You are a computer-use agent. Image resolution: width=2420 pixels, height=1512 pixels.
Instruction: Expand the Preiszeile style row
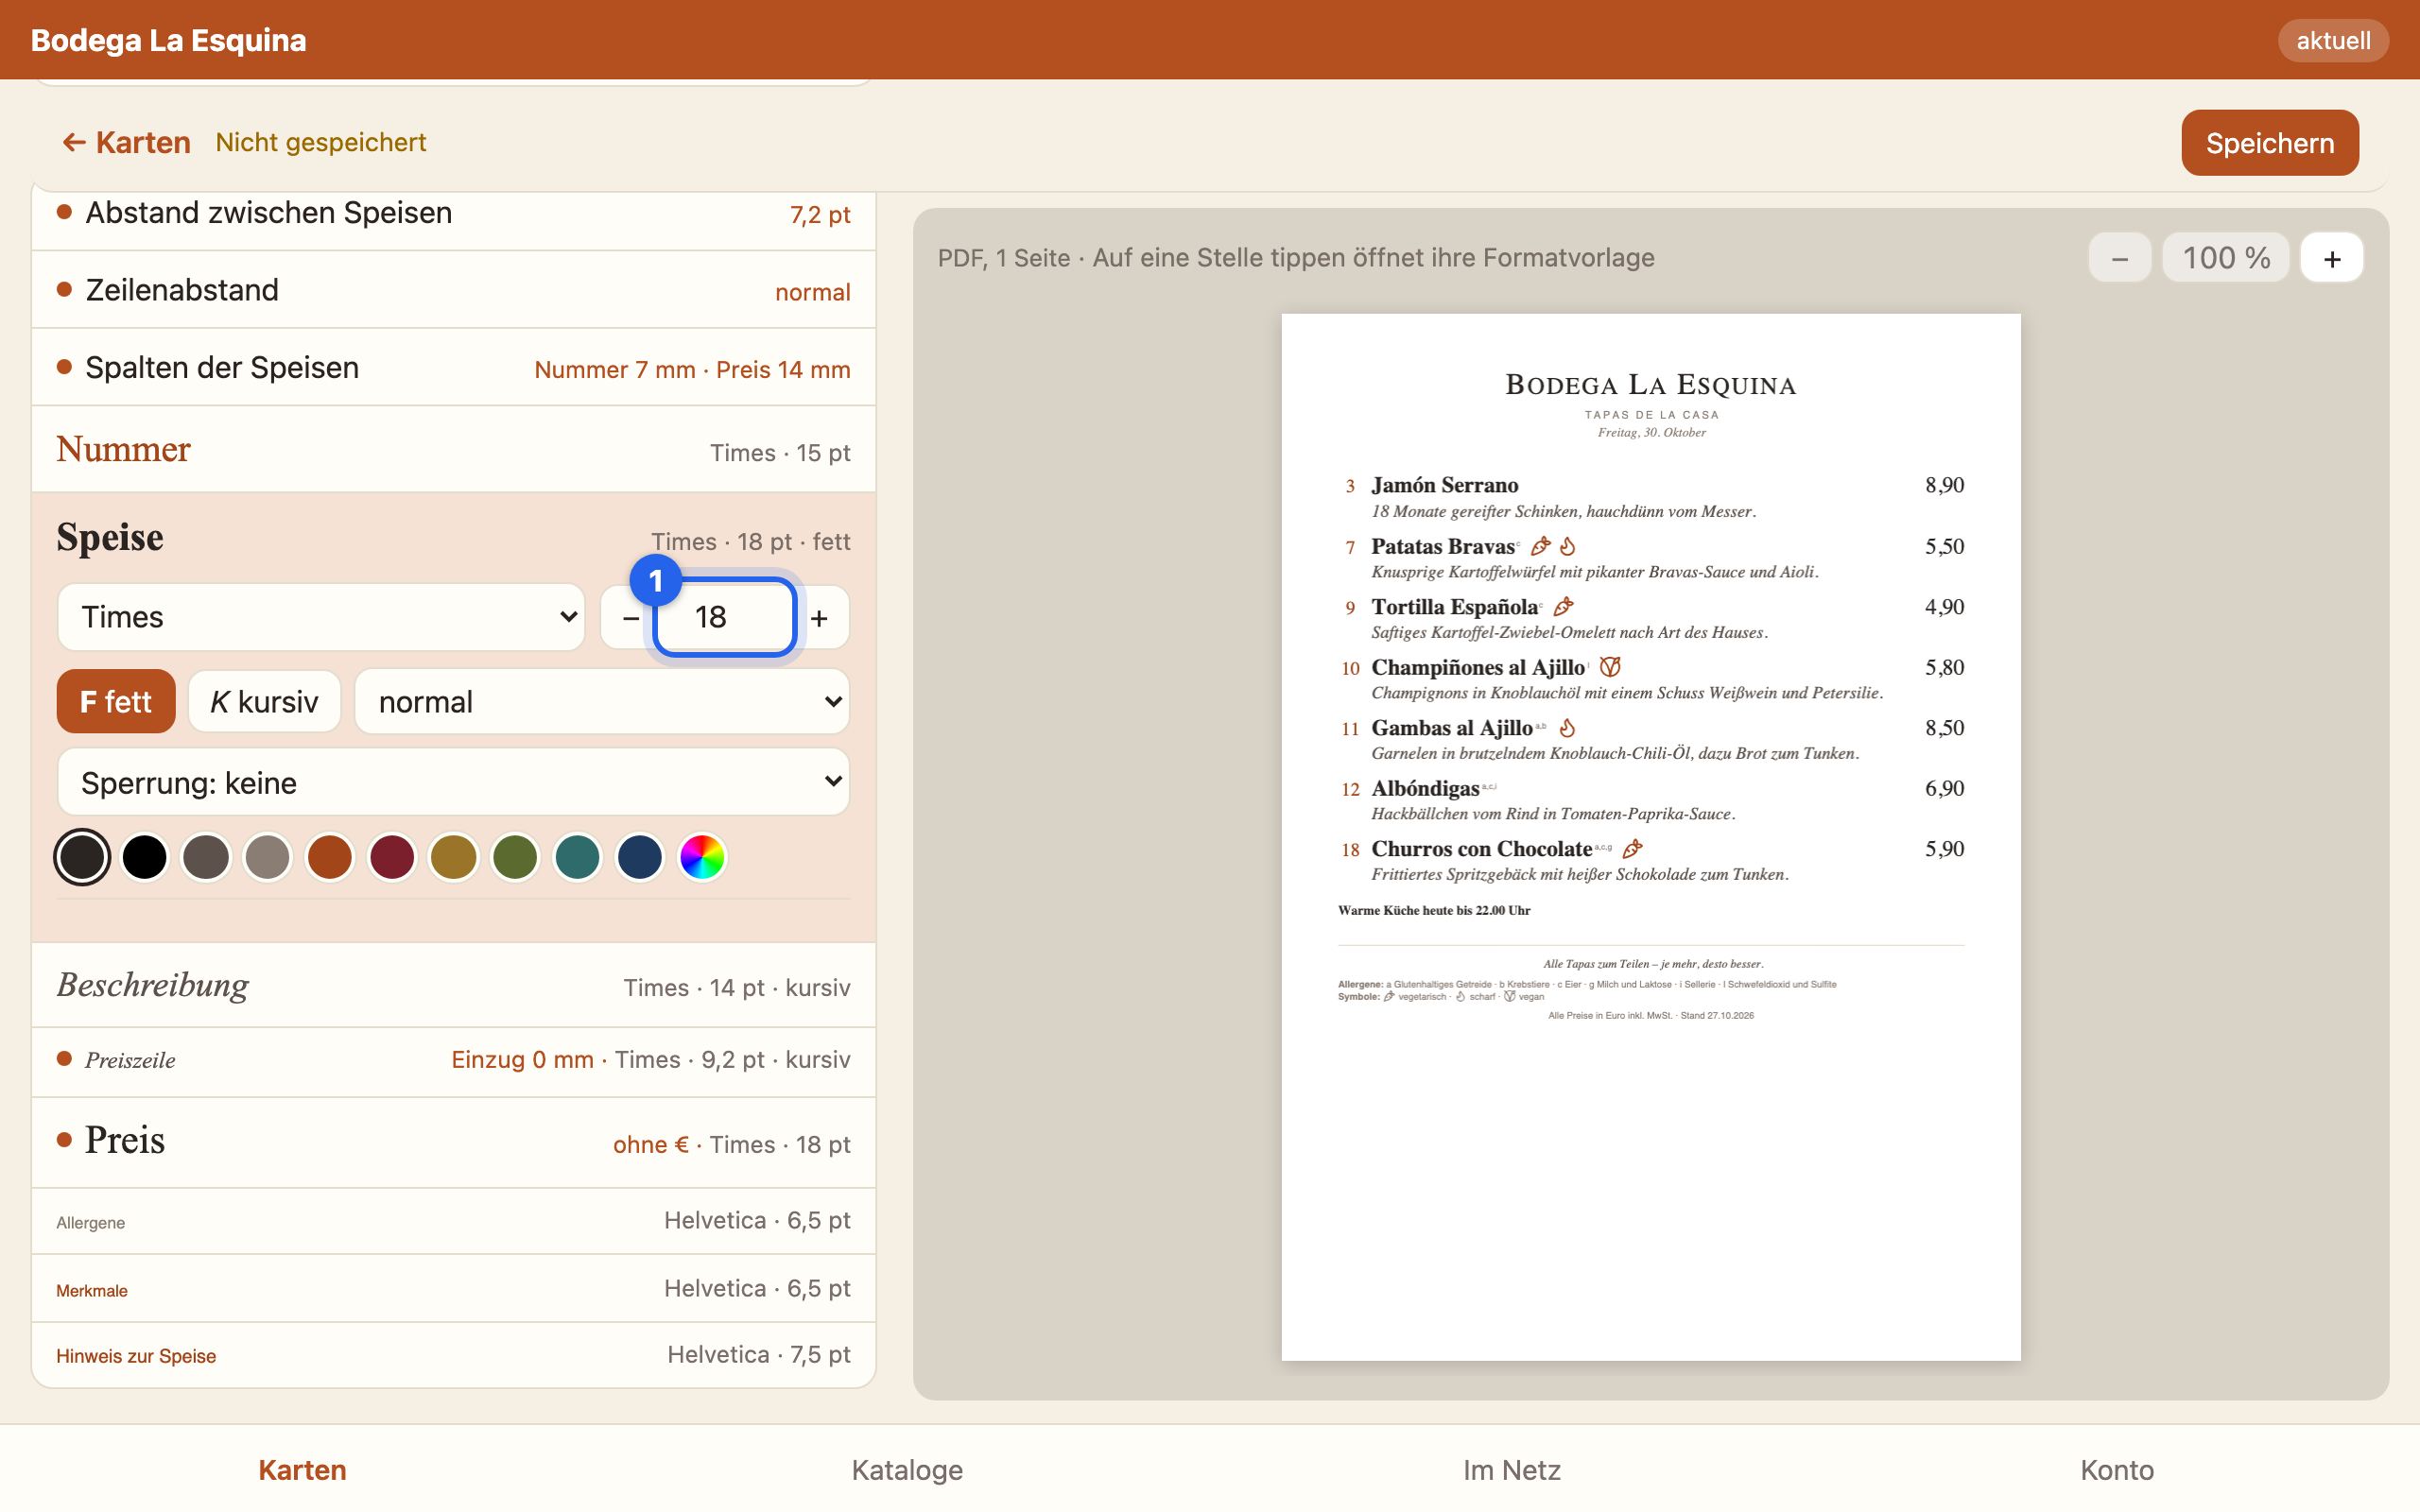pos(453,1060)
